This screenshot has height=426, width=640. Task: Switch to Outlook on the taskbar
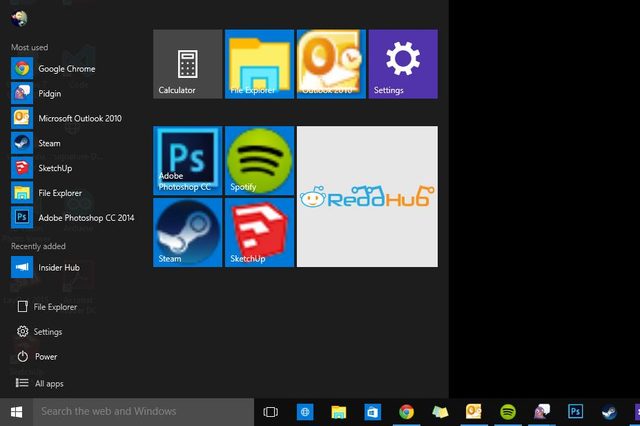(474, 412)
